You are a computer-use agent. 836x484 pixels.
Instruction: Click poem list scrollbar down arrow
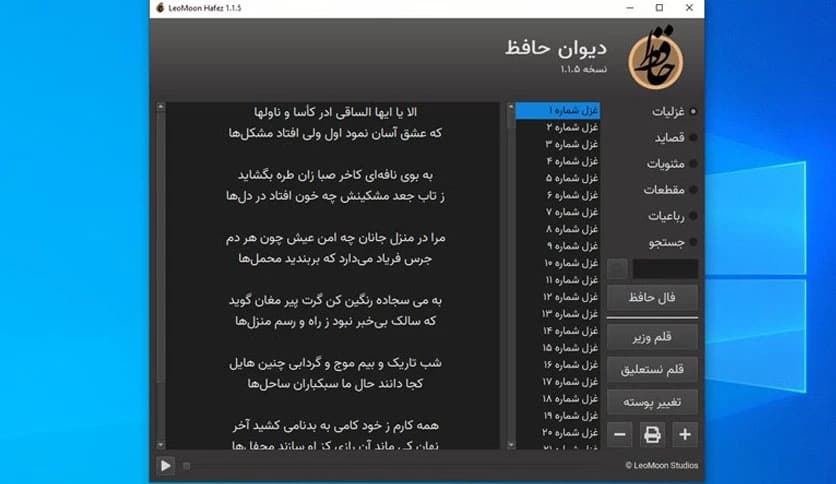click(x=511, y=445)
